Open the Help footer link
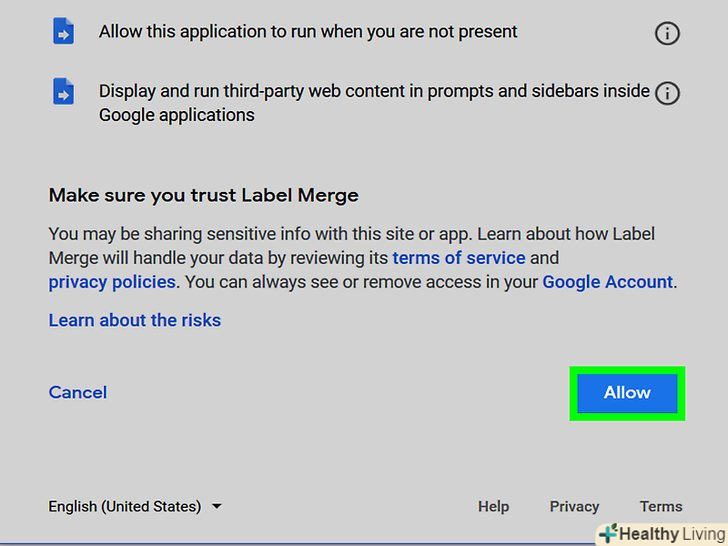The image size is (728, 546). [x=493, y=506]
